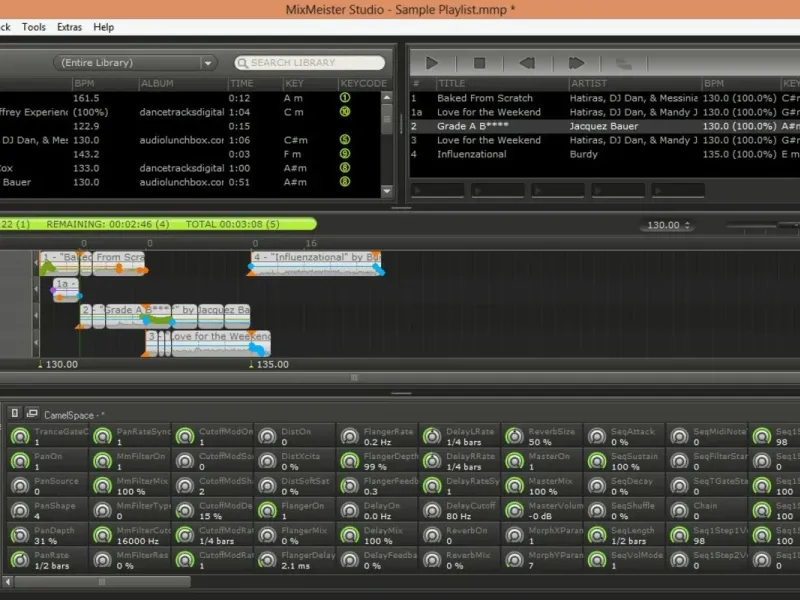Viewport: 800px width, 600px height.
Task: Click the window icon next to CamelSpace
Action: pos(31,413)
